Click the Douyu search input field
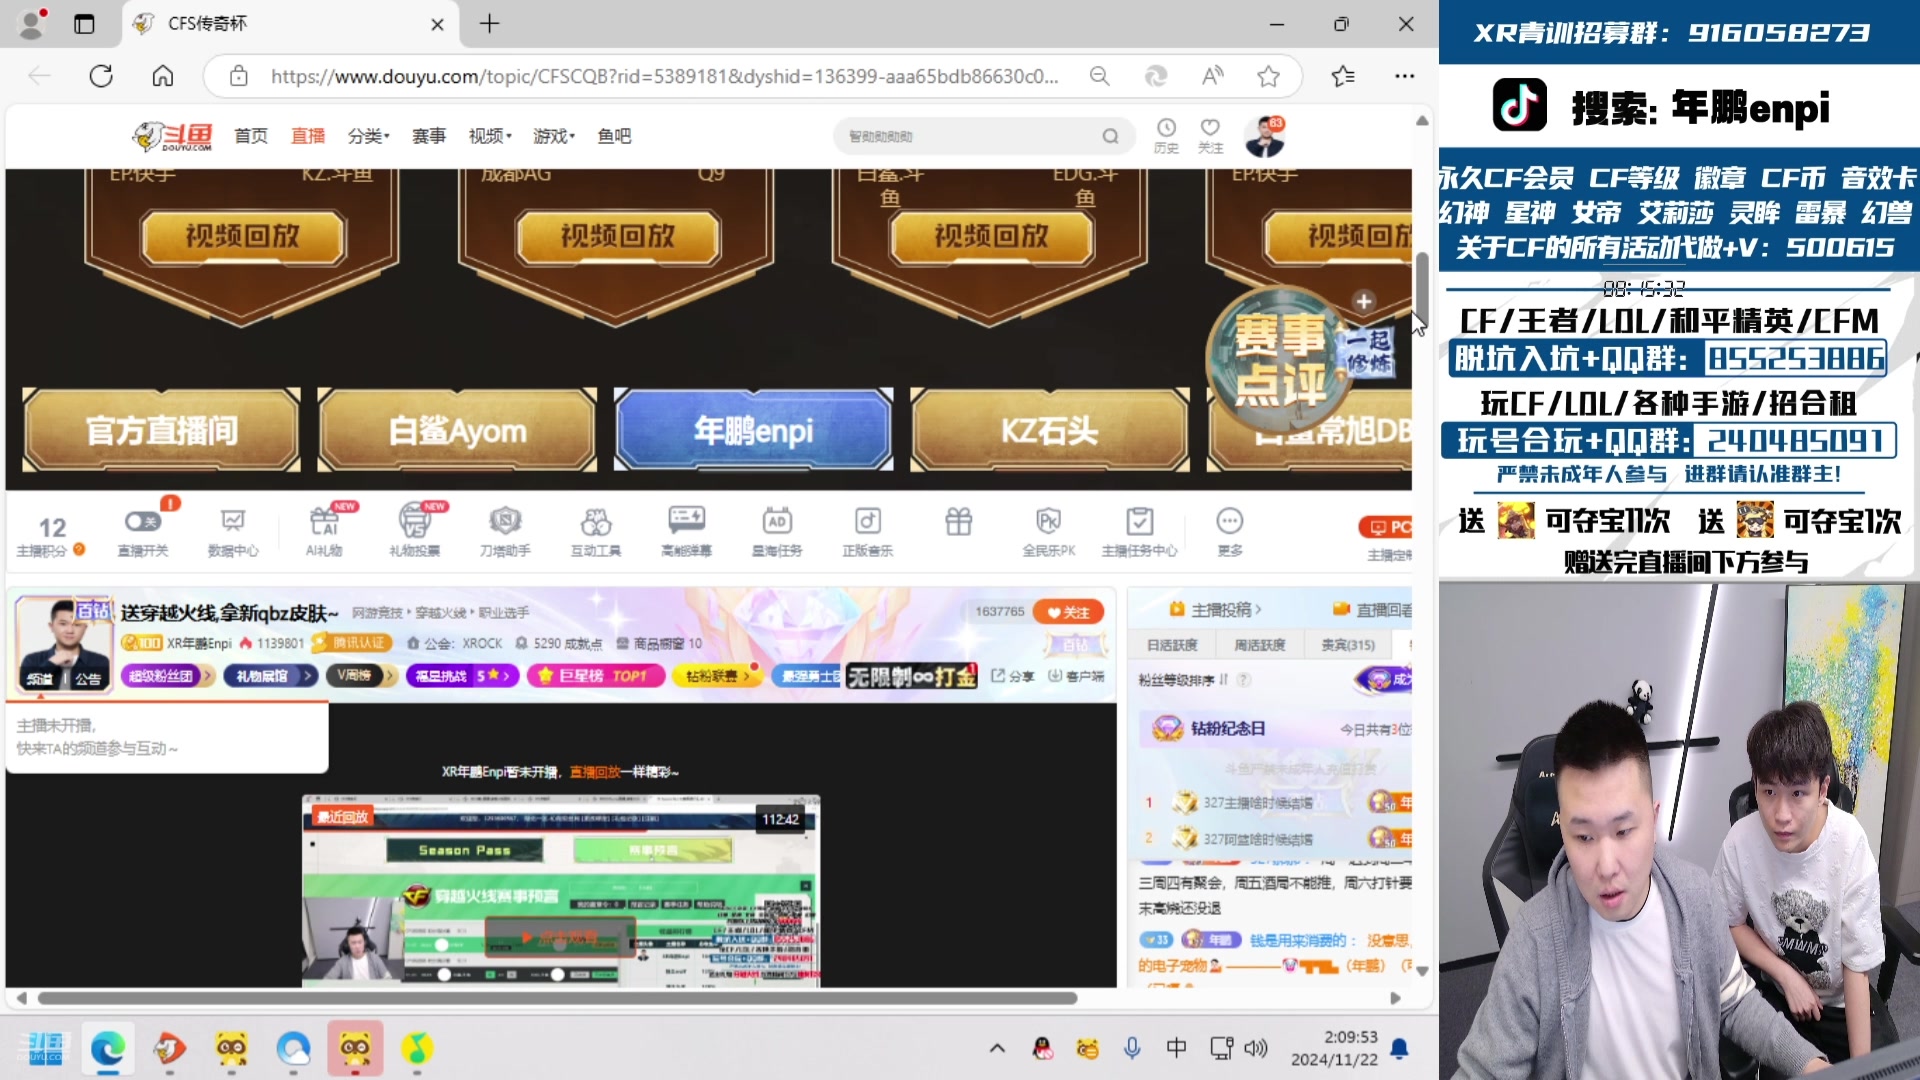The image size is (1920, 1080). pos(970,136)
